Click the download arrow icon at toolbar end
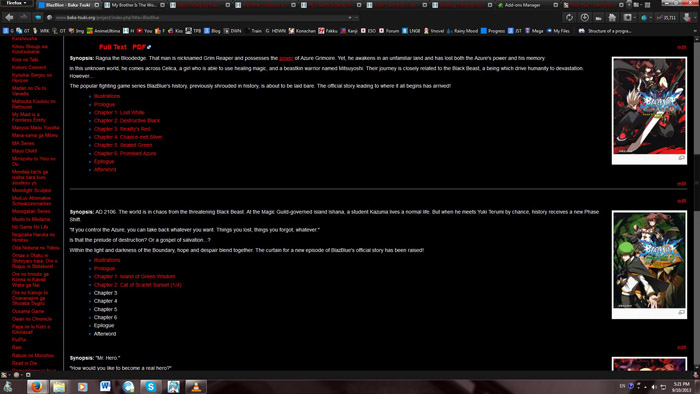Viewport: 700px width, 394px height. (687, 18)
